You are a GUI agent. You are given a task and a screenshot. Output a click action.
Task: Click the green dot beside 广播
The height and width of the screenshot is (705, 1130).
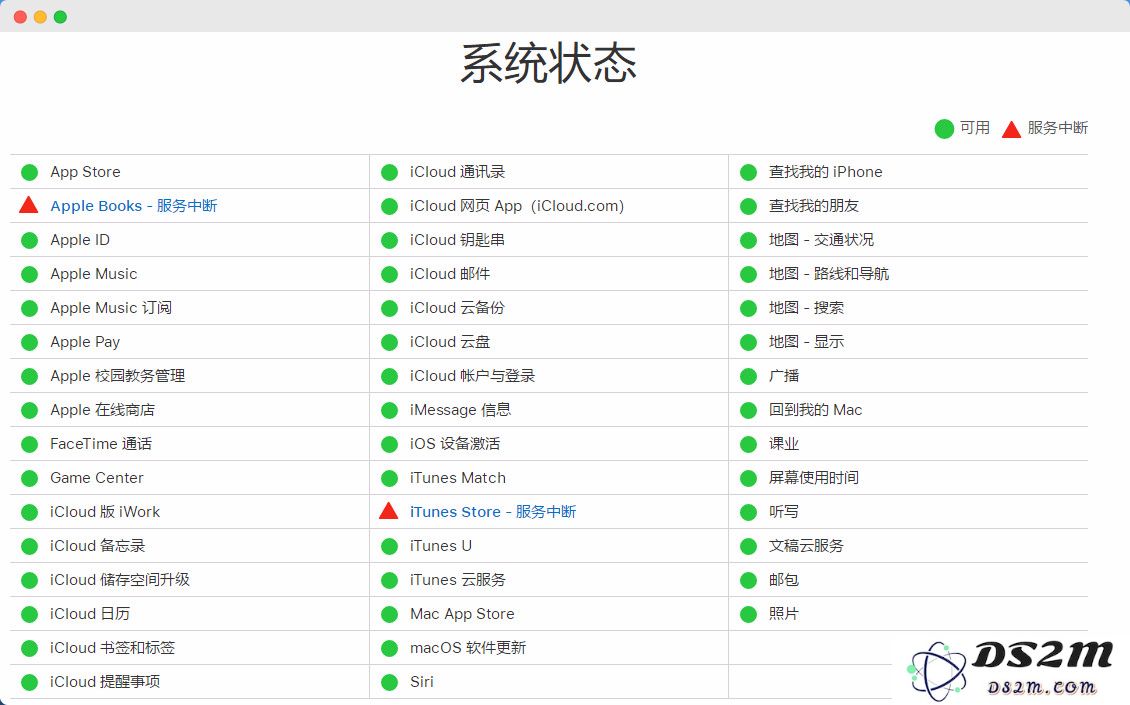coord(749,376)
